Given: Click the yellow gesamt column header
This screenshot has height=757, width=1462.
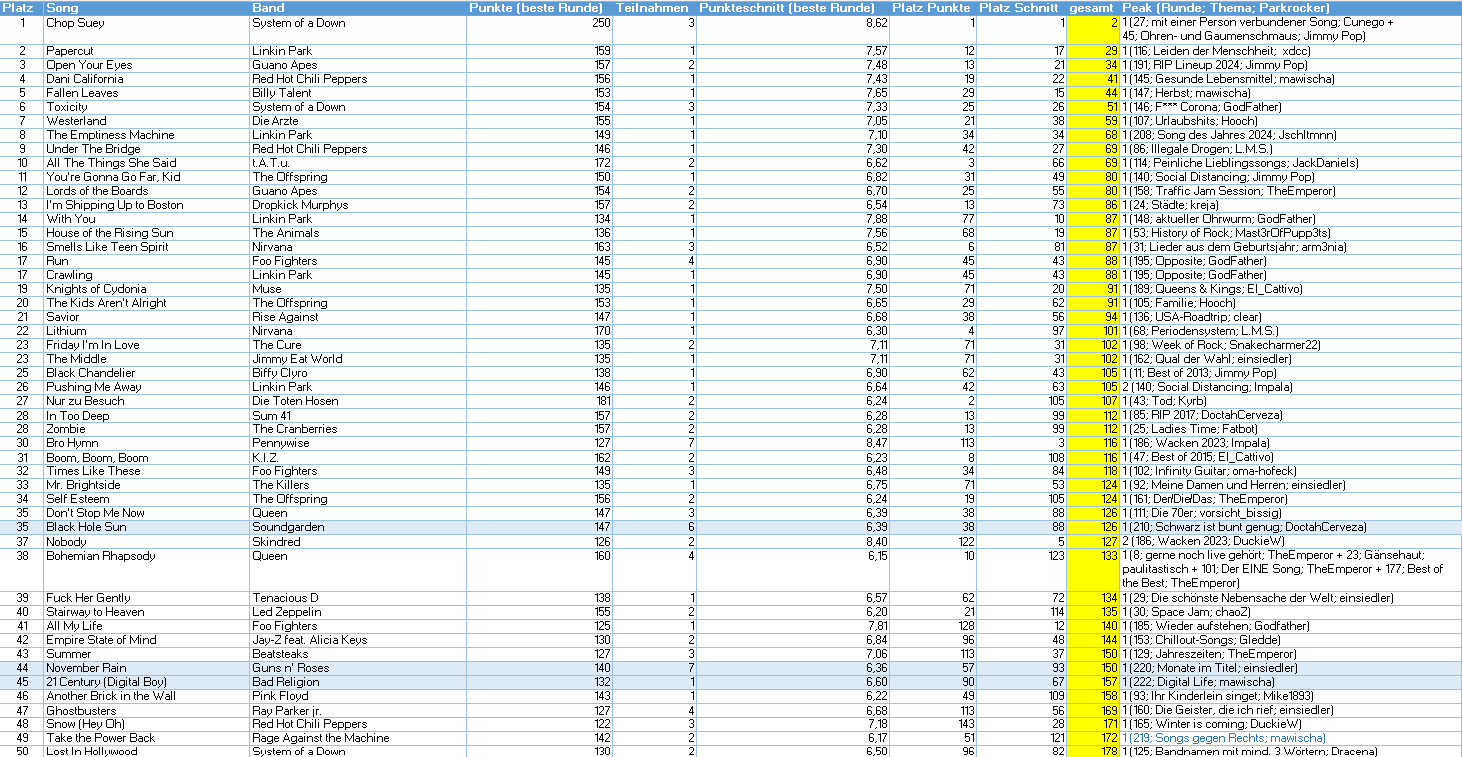Looking at the screenshot, I should tap(1092, 8).
